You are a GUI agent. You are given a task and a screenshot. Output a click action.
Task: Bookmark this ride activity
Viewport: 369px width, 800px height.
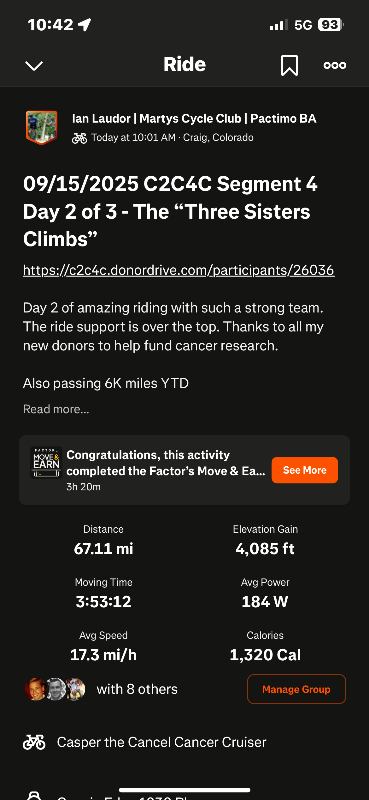click(x=289, y=65)
